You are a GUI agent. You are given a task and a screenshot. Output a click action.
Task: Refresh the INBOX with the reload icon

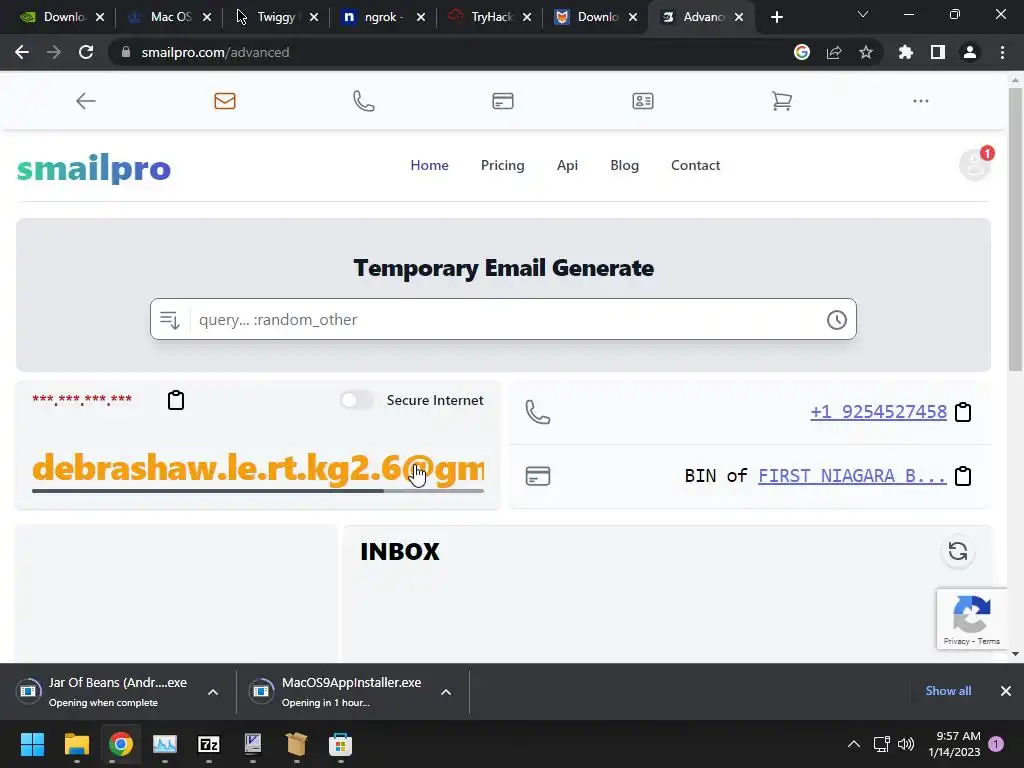(958, 552)
